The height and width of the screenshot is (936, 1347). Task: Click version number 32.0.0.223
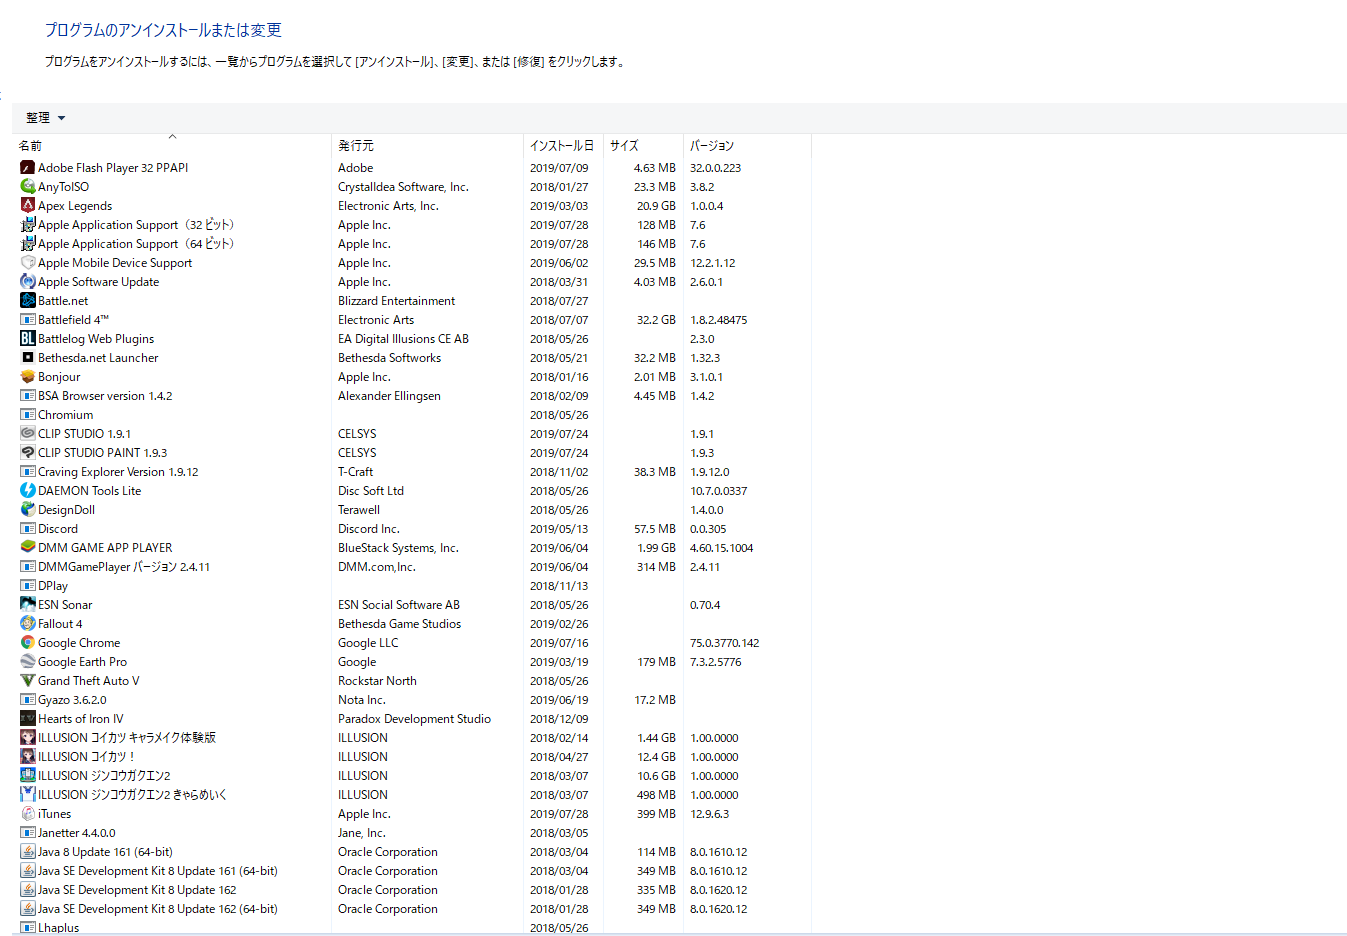(715, 168)
